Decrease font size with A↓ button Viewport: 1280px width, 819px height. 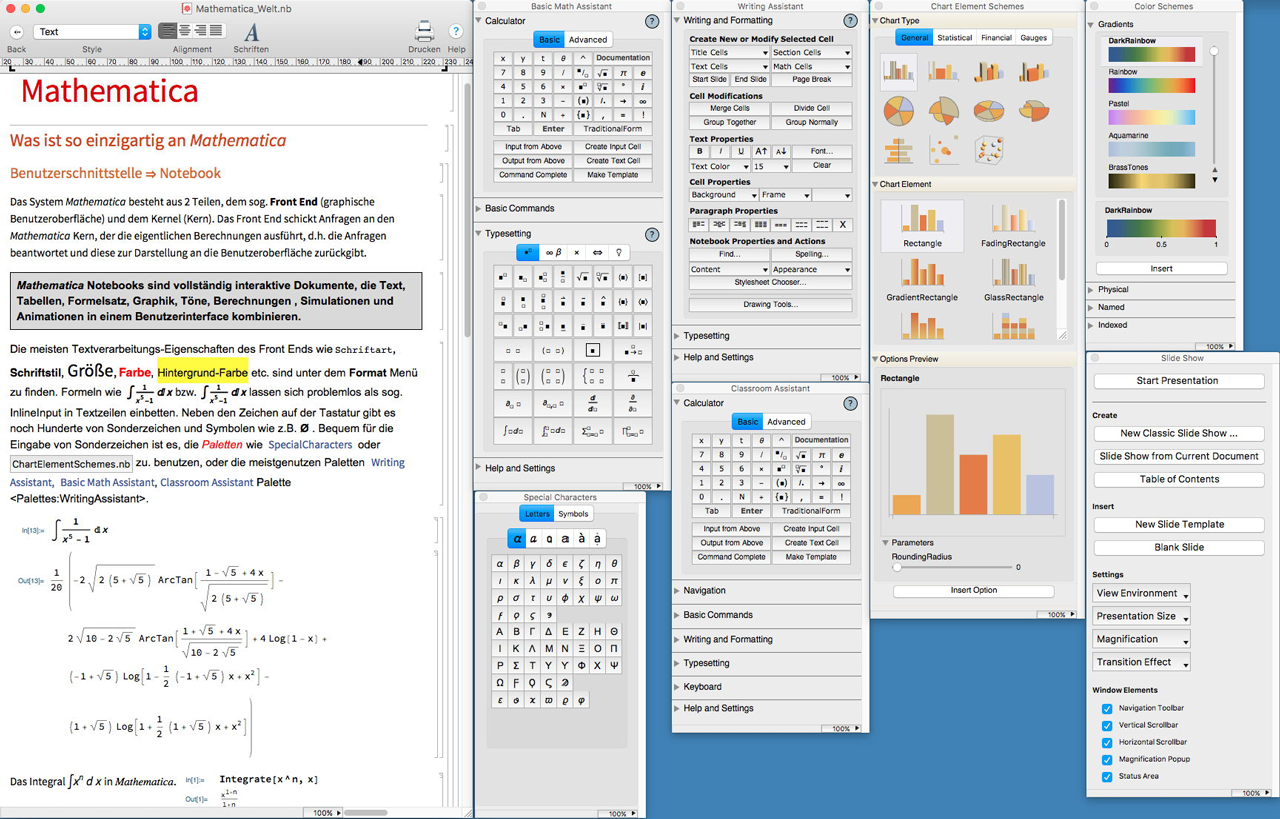click(781, 152)
